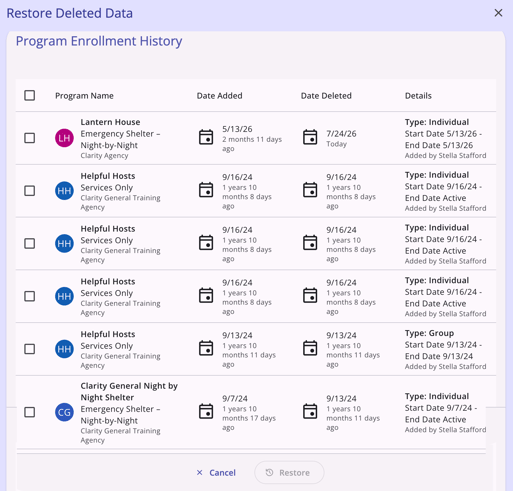
Task: Click the Date Added column header
Action: click(219, 96)
